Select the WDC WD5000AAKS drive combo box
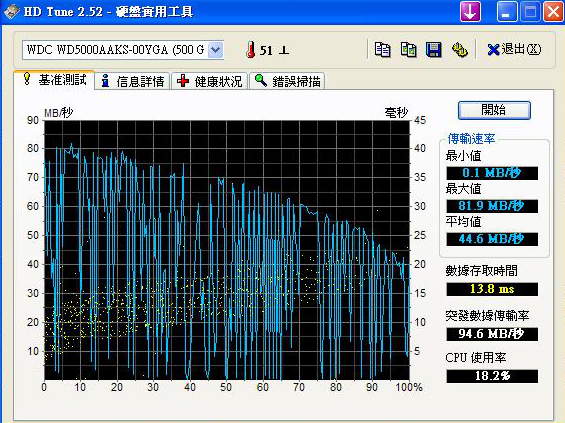 123,50
